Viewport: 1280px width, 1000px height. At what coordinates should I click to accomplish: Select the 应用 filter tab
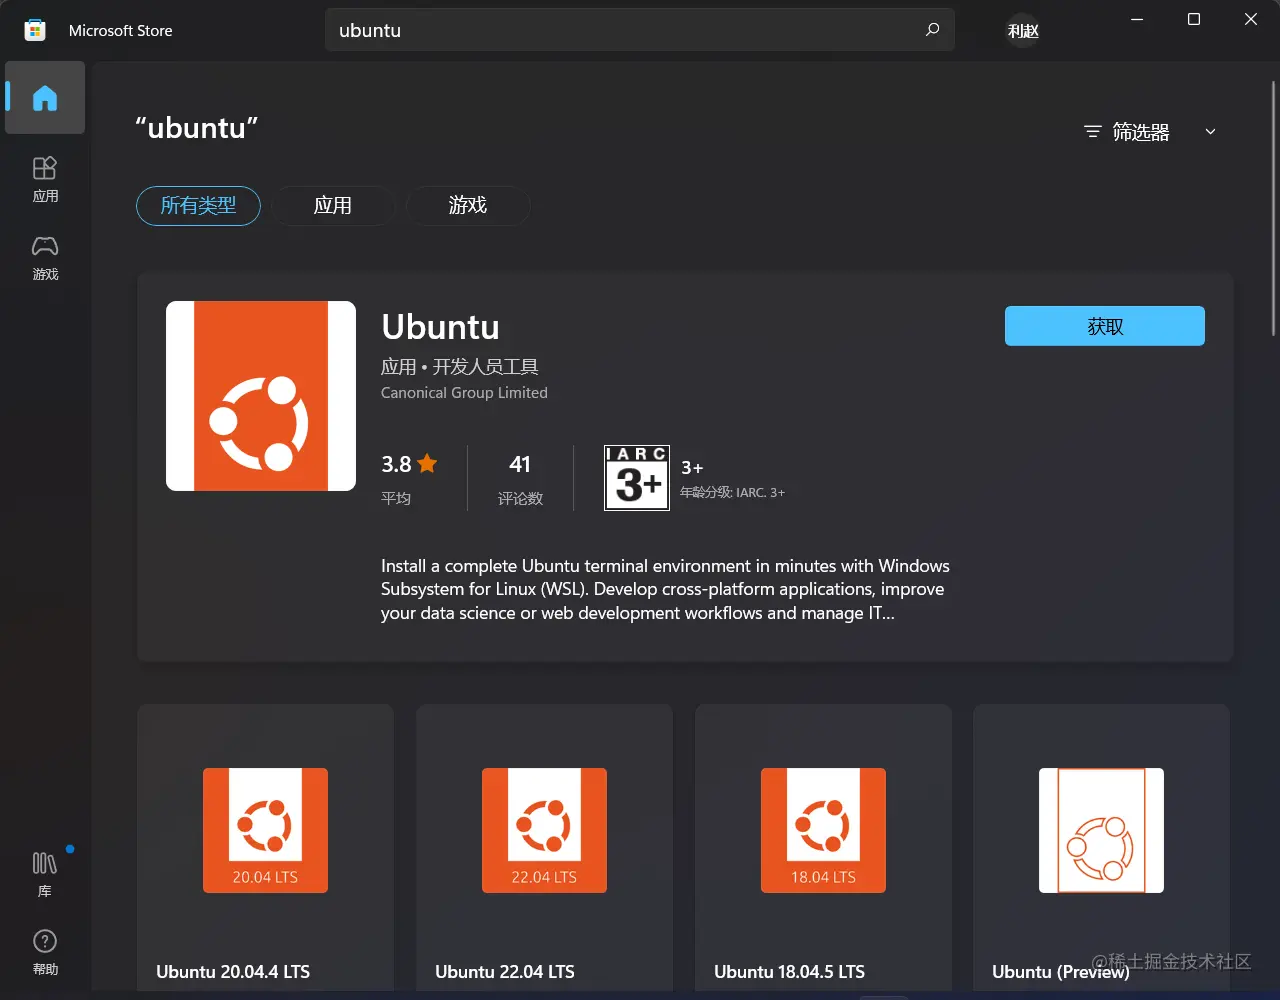coord(333,206)
